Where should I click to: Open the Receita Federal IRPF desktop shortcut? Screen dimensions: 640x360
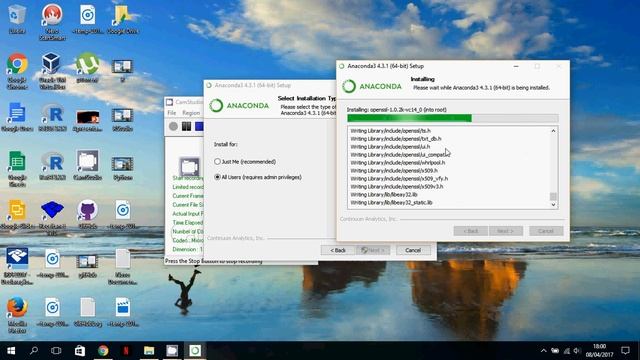pos(17,266)
